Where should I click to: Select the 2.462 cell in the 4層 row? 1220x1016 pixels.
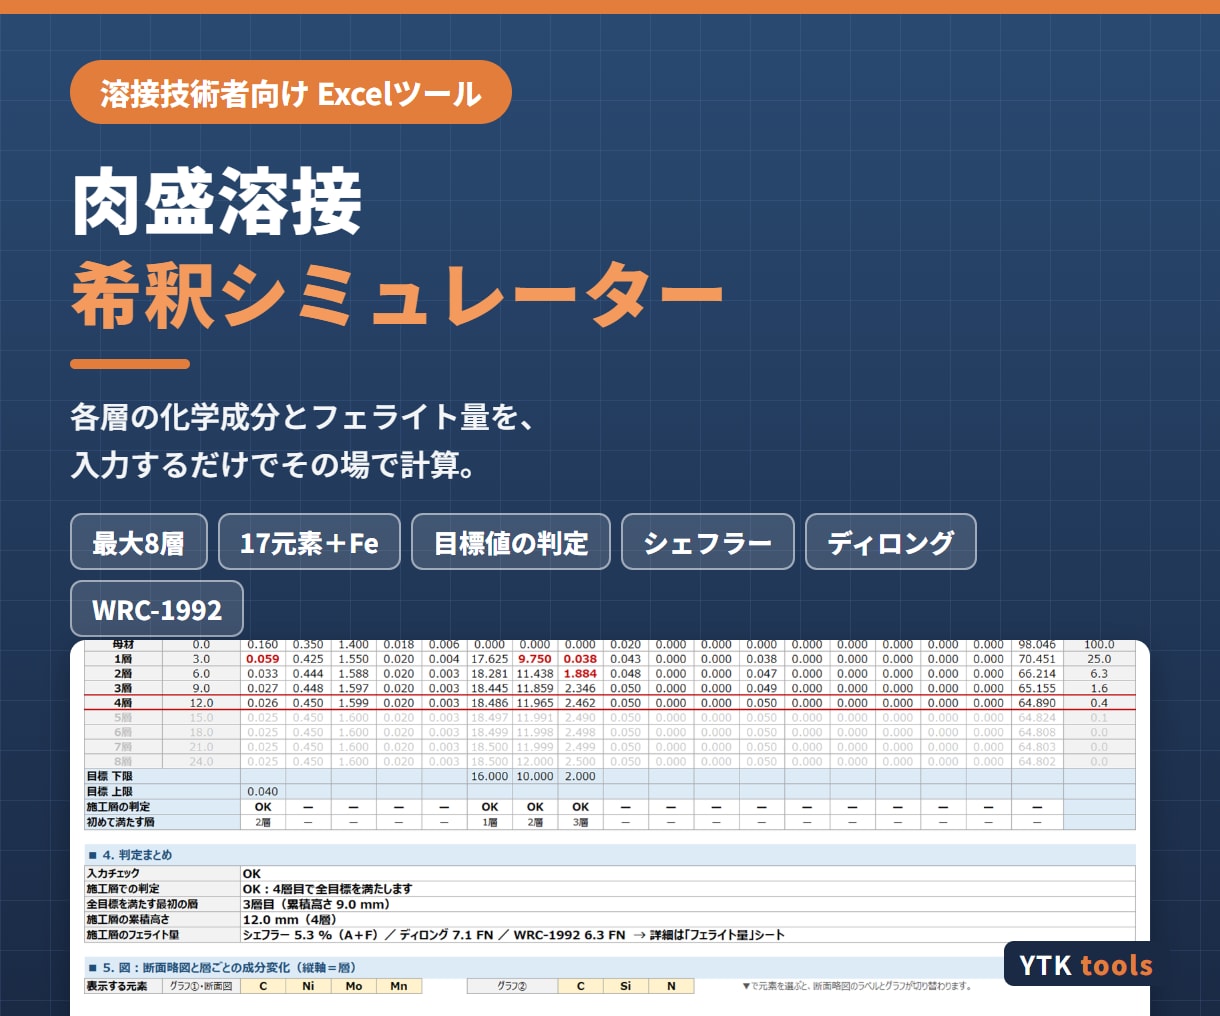(580, 703)
